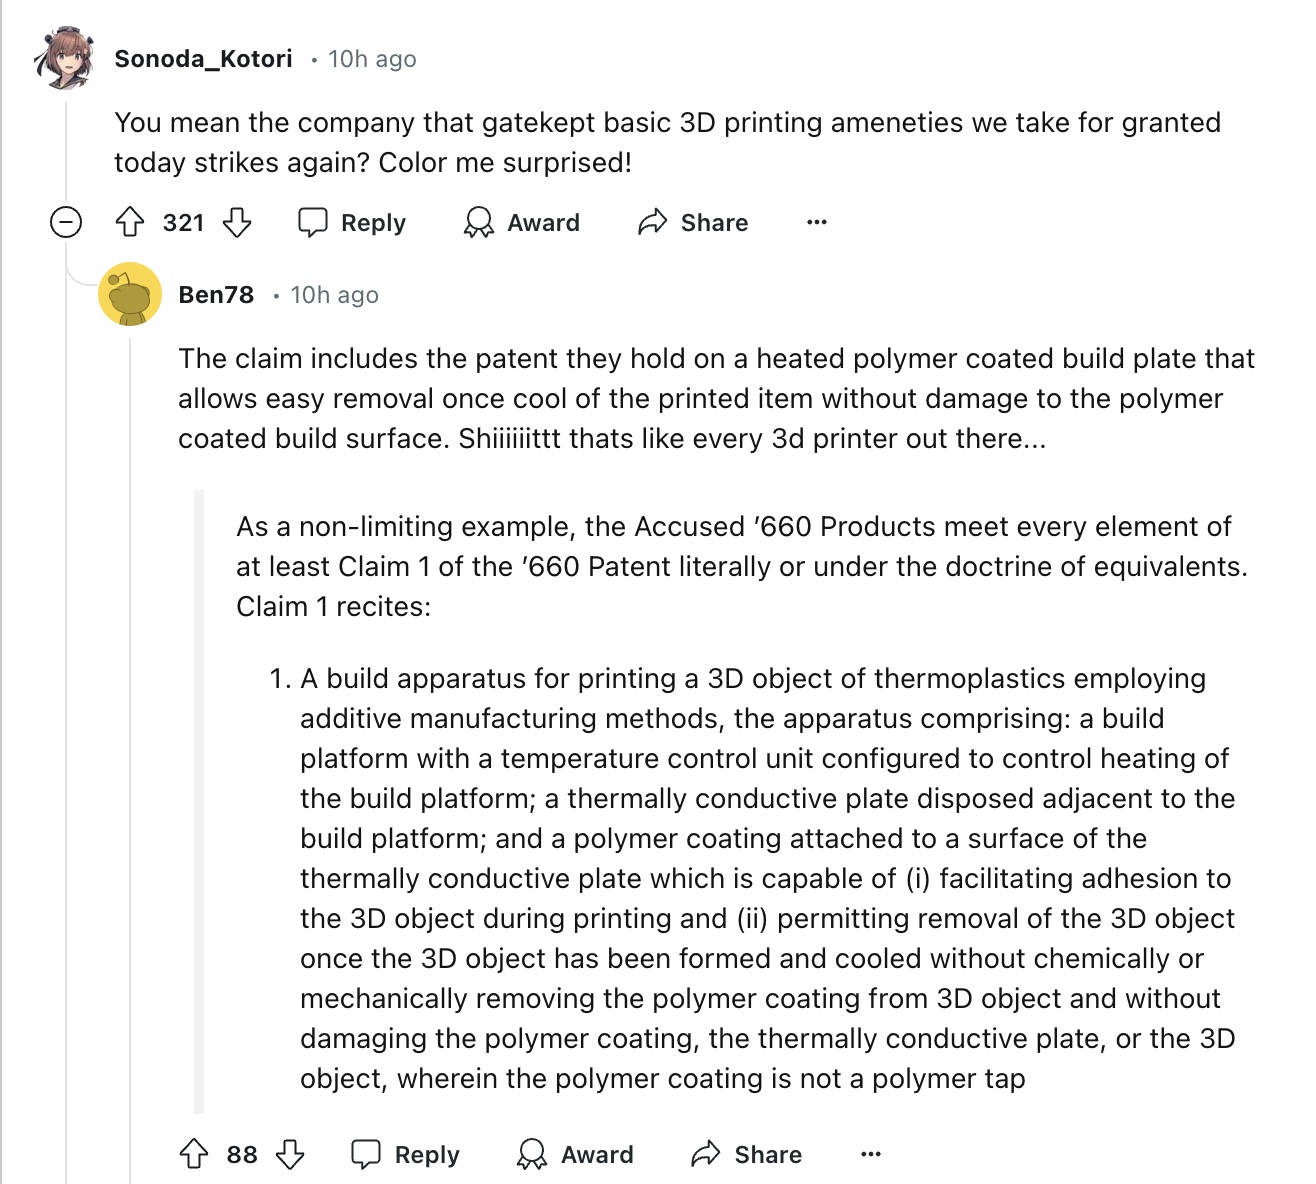Give an award to Sonoda_Kotori's comment

pos(522,222)
